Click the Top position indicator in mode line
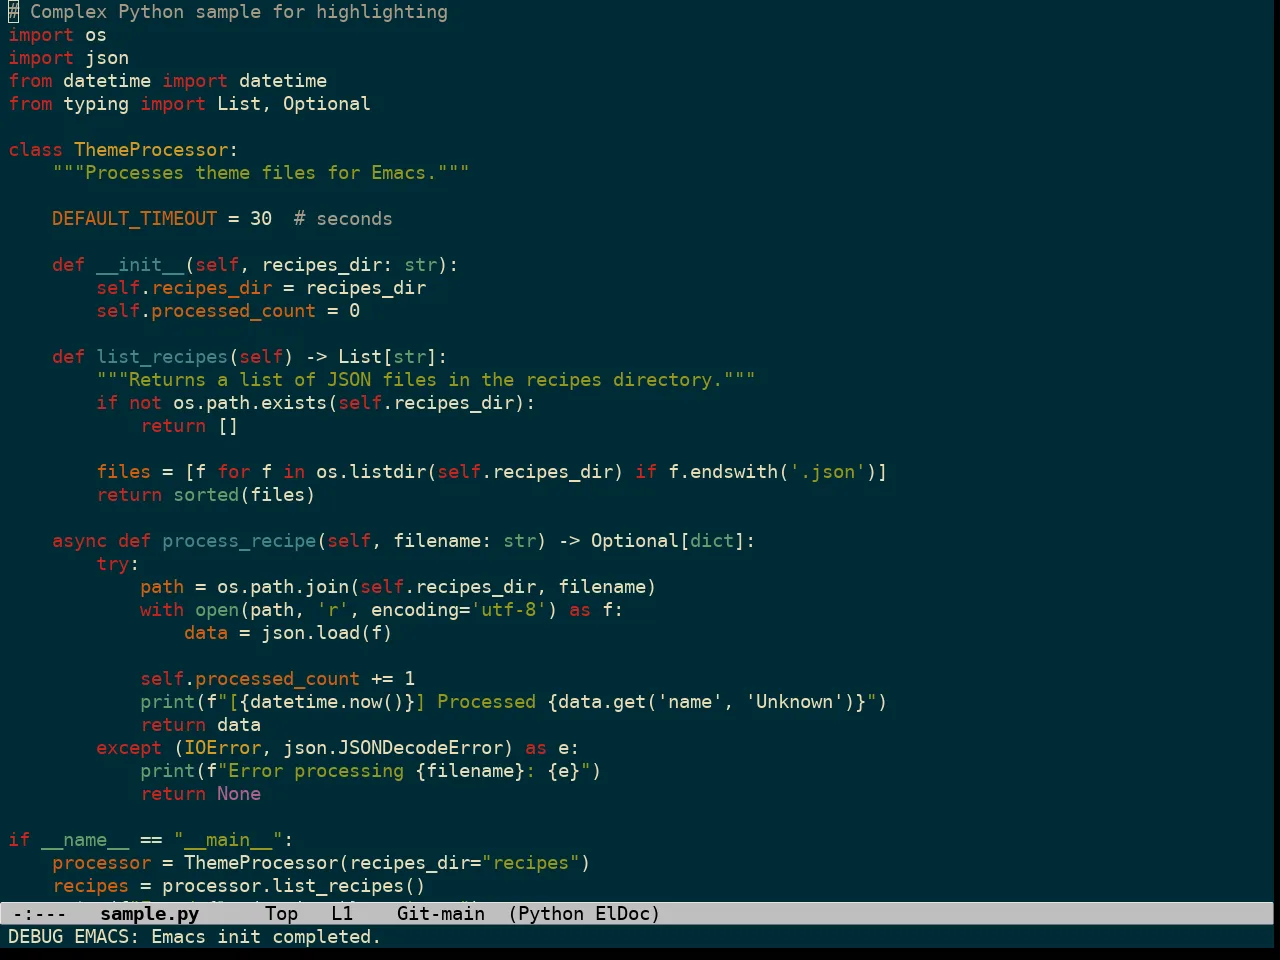The width and height of the screenshot is (1280, 960). click(281, 913)
